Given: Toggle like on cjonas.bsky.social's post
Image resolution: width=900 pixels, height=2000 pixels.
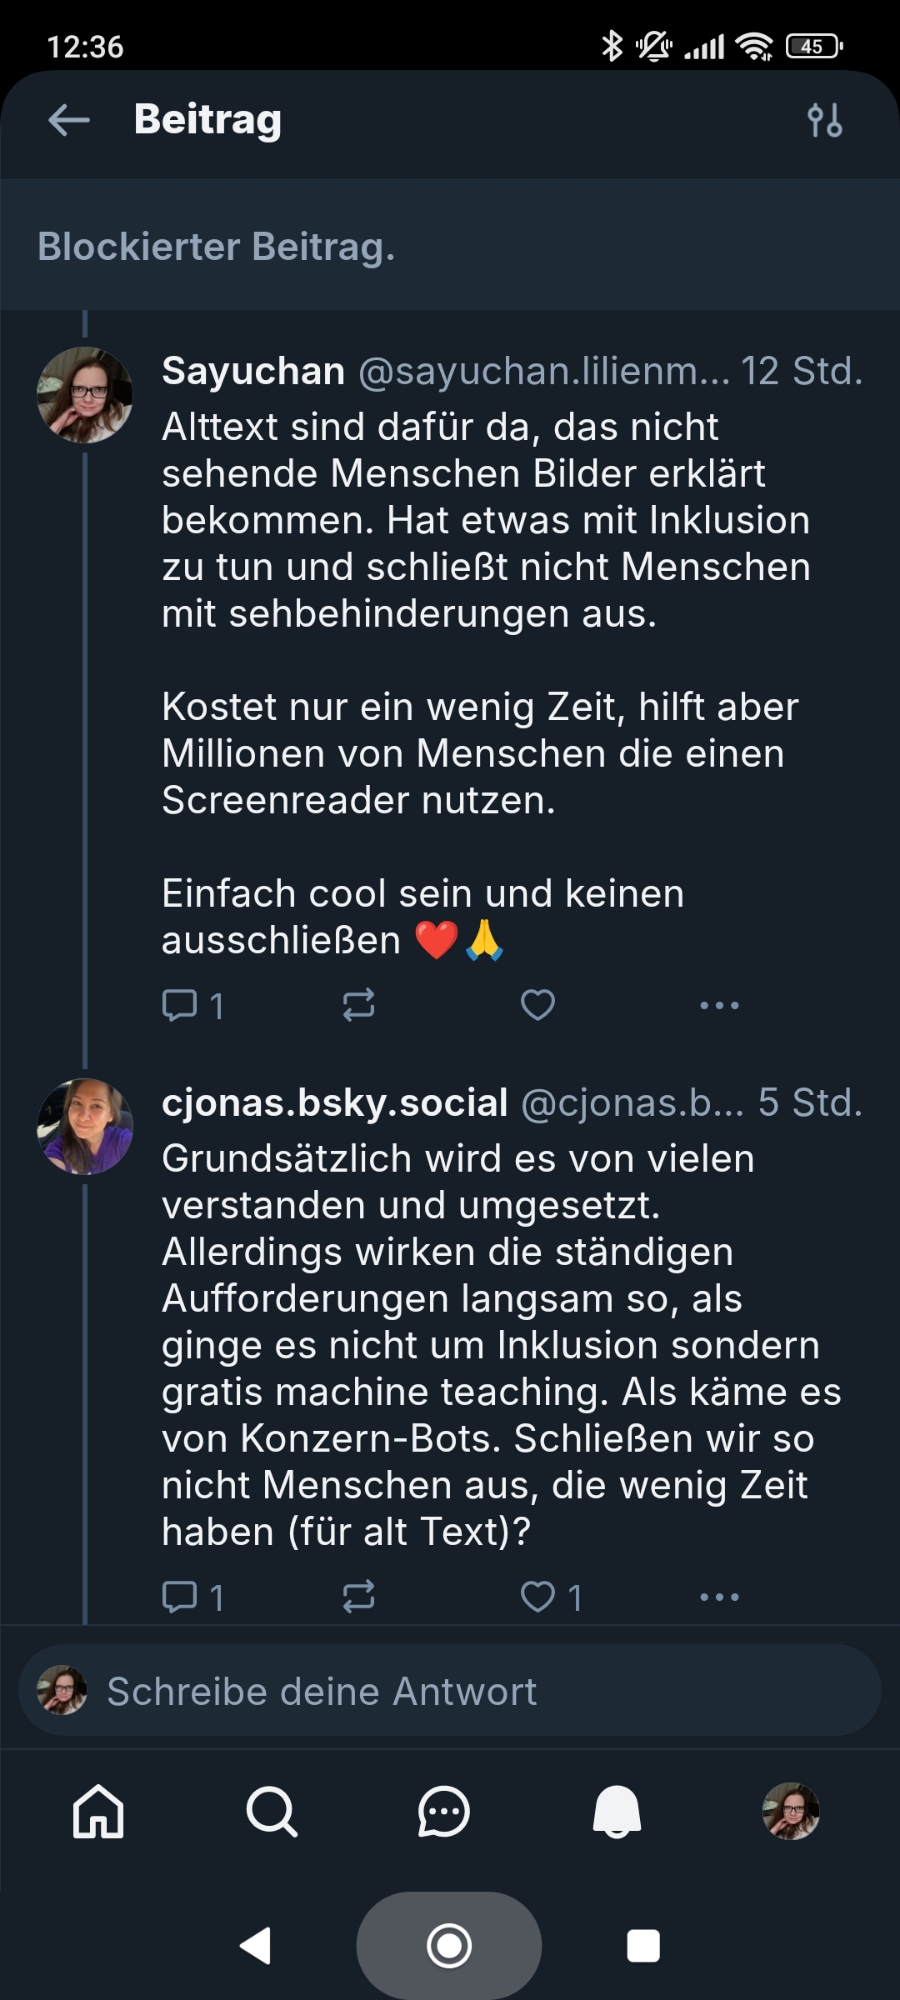Looking at the screenshot, I should (538, 1596).
